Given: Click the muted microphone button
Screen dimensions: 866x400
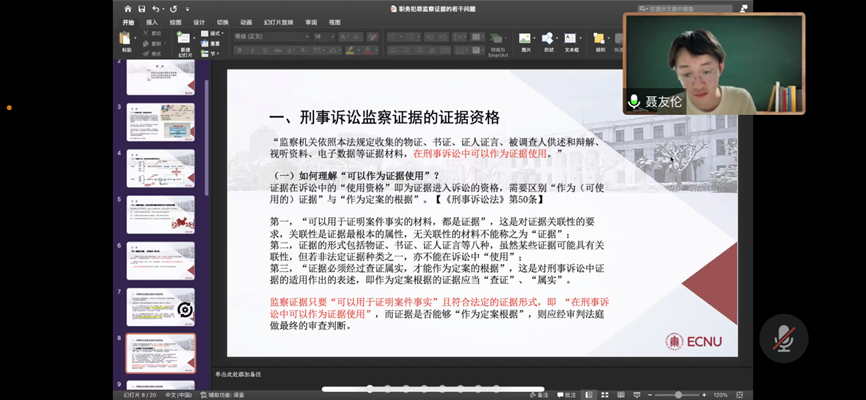Looking at the screenshot, I should [x=783, y=338].
